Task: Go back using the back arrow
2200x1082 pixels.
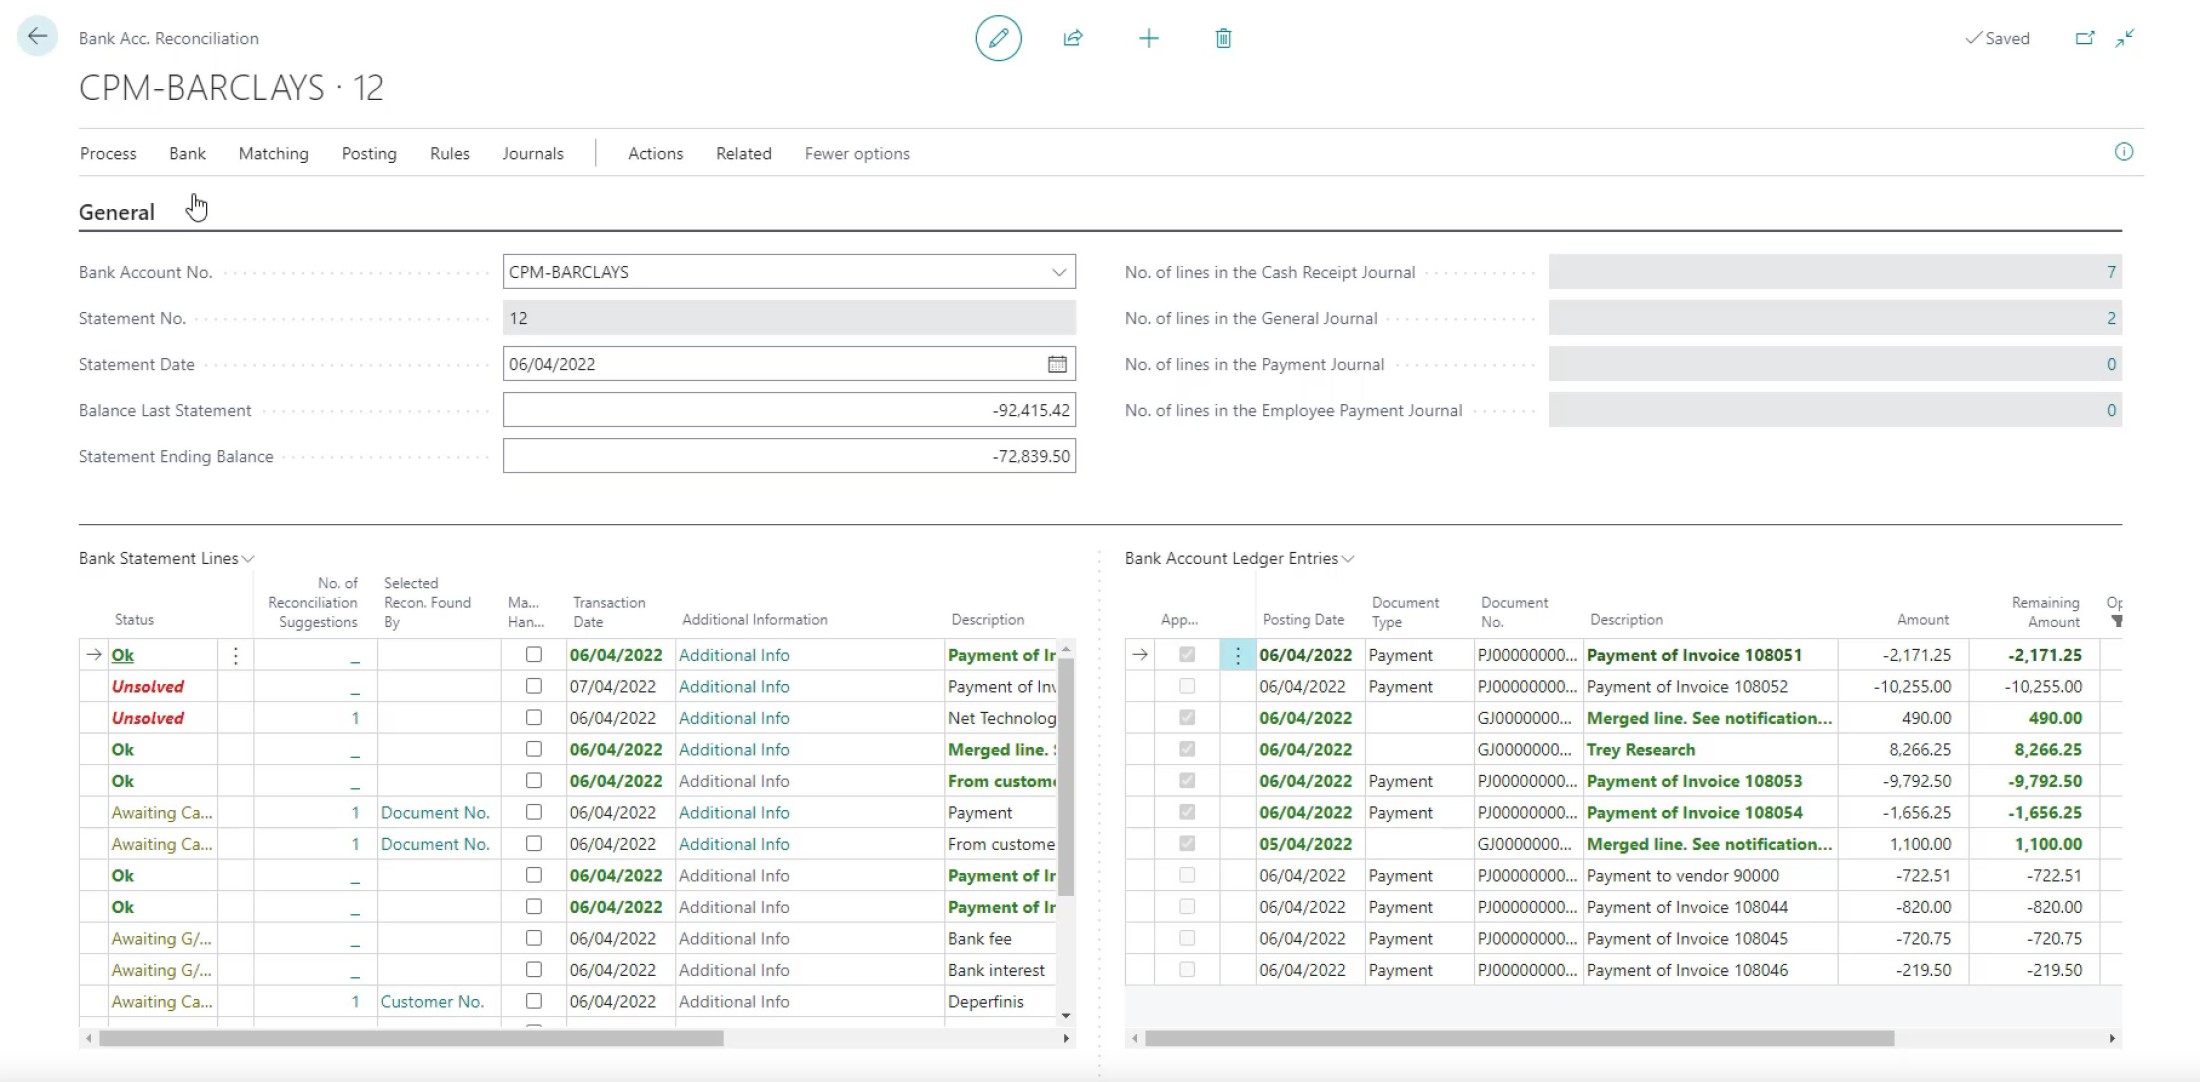Action: point(37,37)
